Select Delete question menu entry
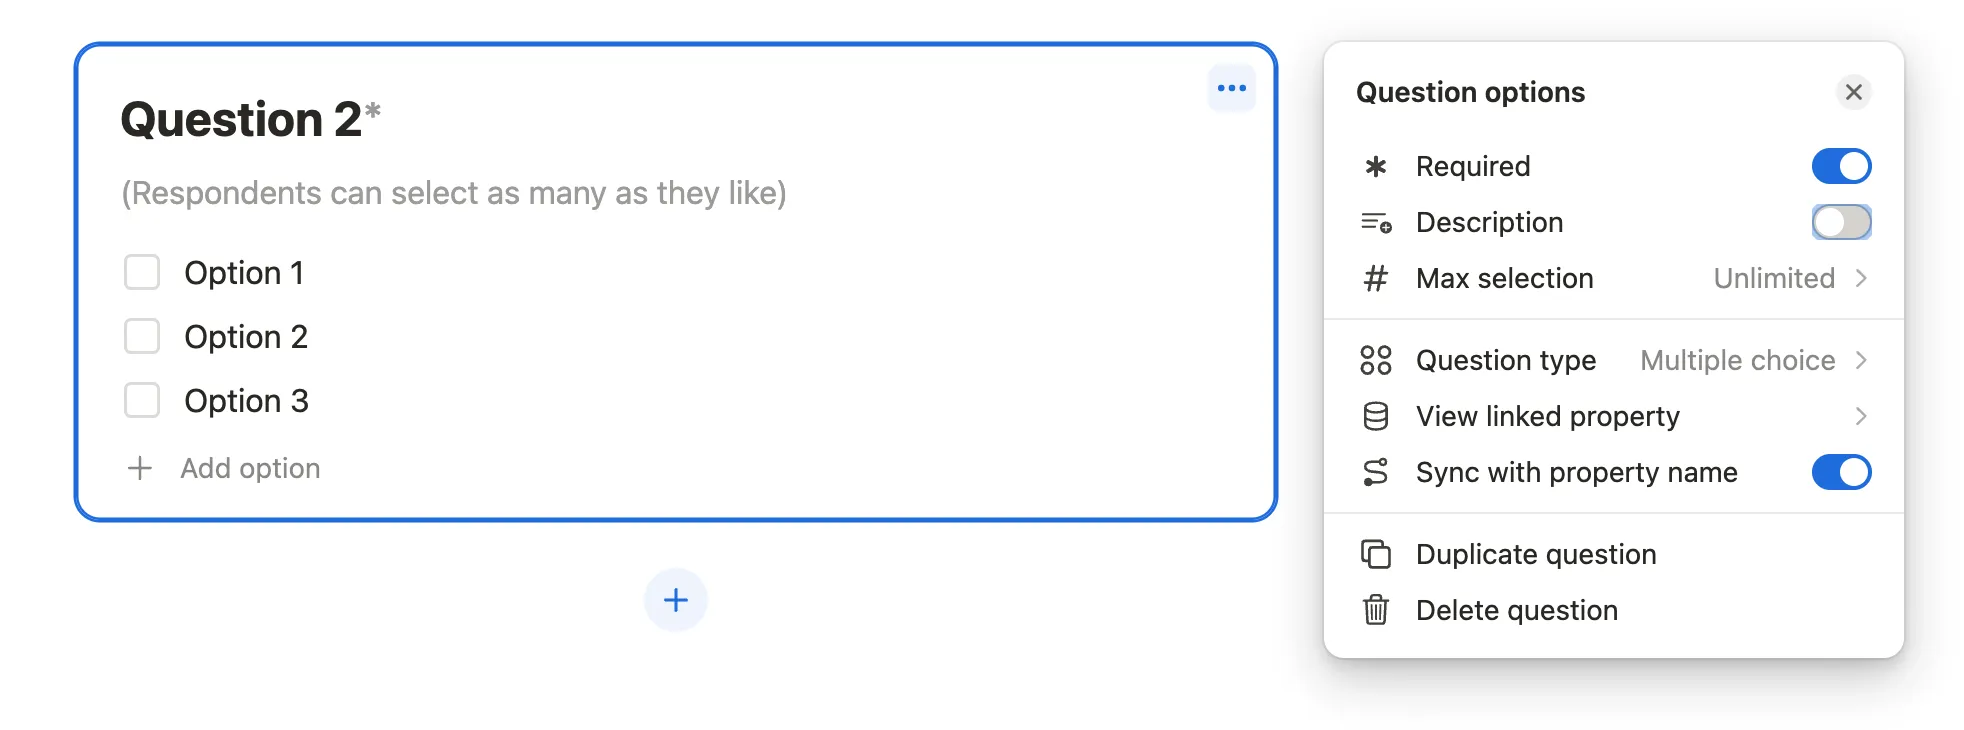This screenshot has width=1964, height=730. pos(1516,610)
